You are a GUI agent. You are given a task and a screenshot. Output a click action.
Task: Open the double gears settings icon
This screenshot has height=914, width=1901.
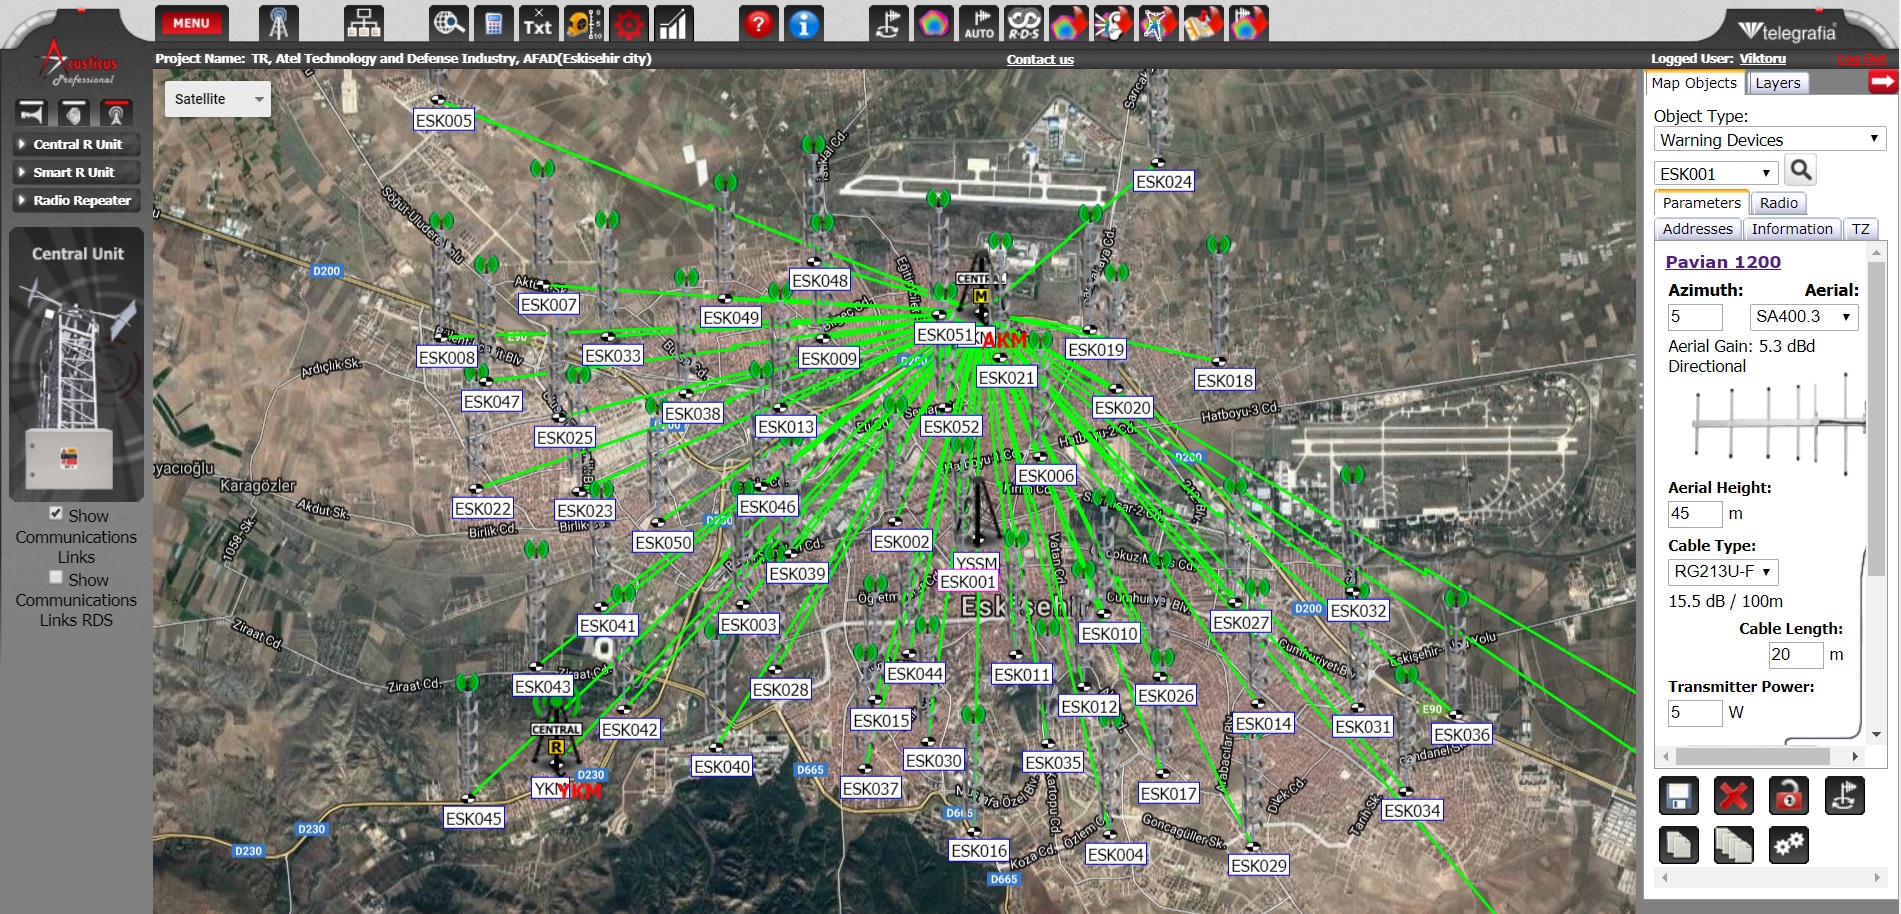[x=1789, y=845]
